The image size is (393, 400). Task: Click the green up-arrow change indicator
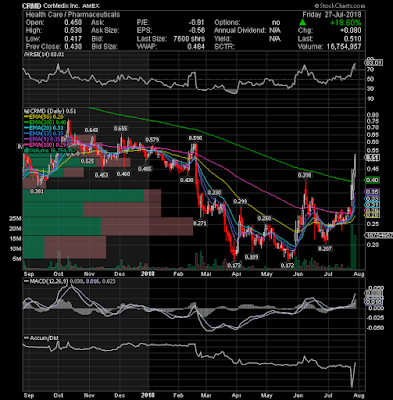(302, 23)
